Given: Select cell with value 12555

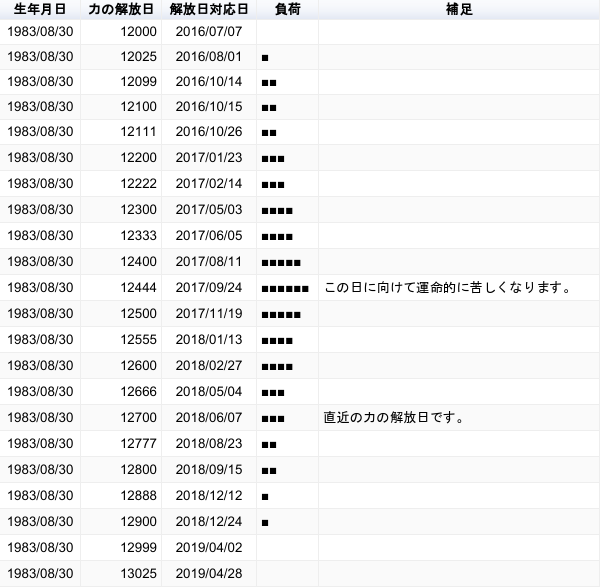Looking at the screenshot, I should tap(121, 339).
